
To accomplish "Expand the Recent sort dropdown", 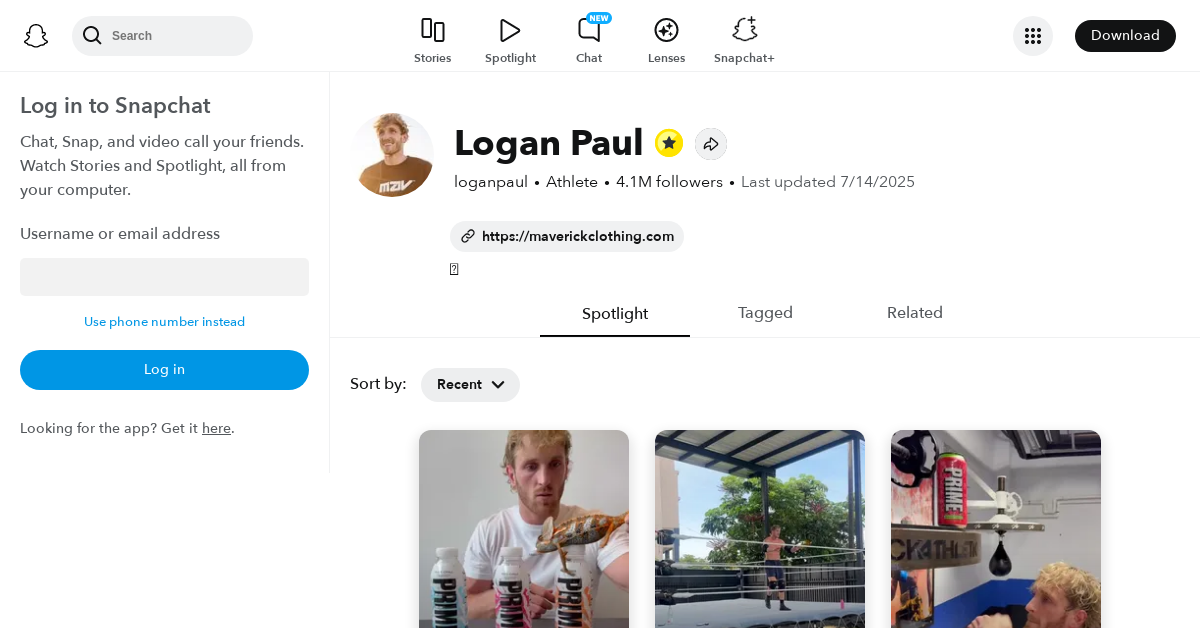I will (x=470, y=385).
